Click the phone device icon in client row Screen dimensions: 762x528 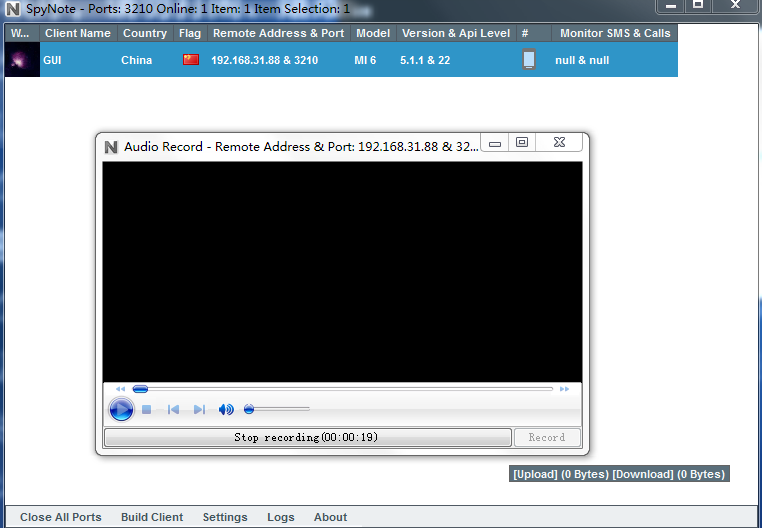pos(529,59)
